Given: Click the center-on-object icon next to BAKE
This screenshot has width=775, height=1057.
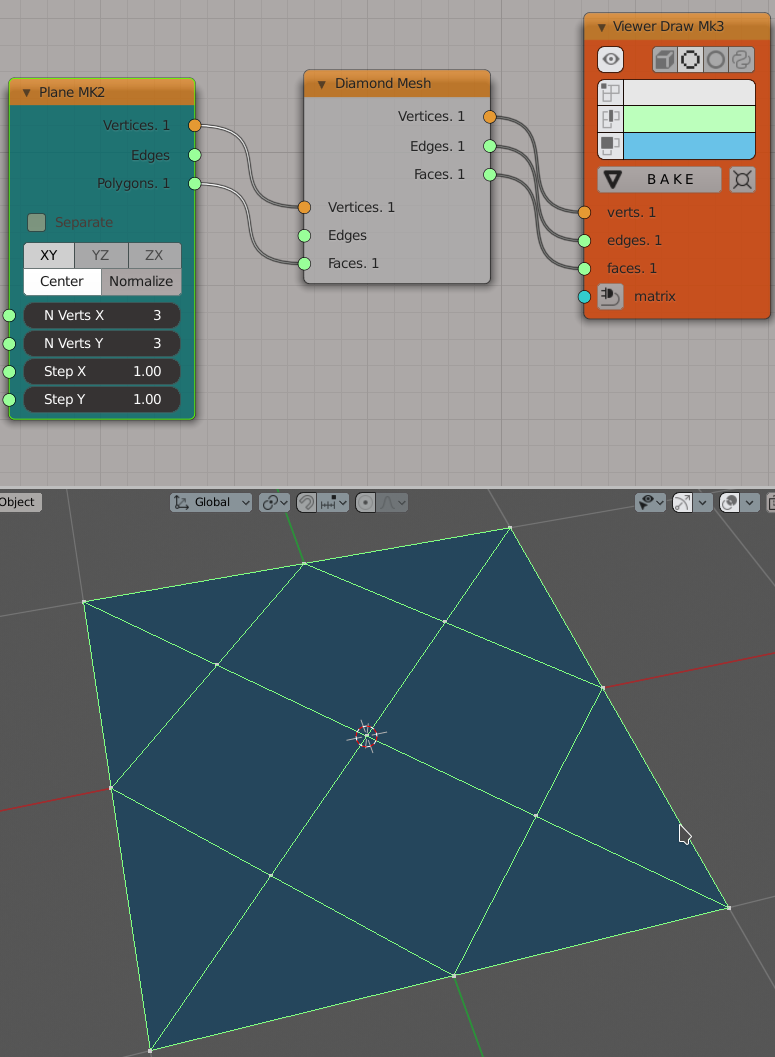Looking at the screenshot, I should tap(742, 180).
